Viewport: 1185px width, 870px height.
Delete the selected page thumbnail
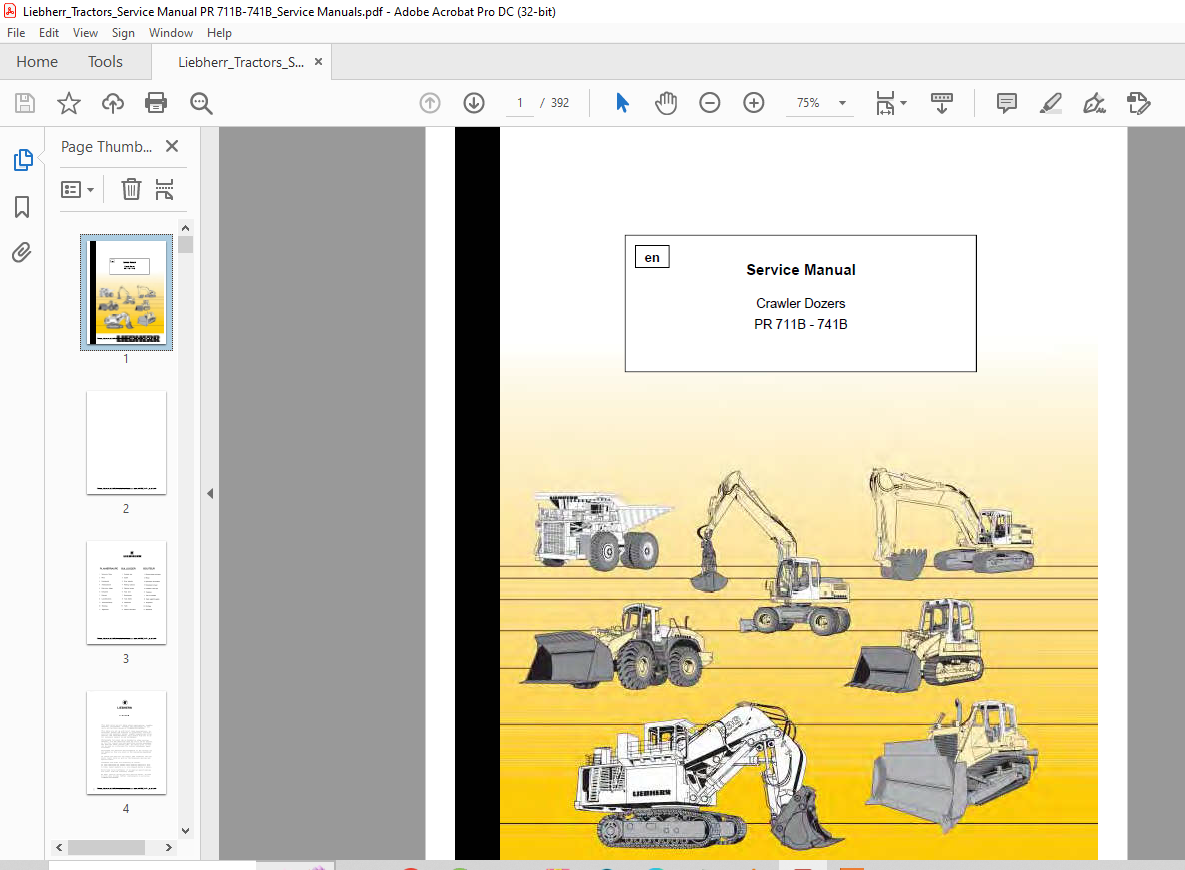pos(131,189)
